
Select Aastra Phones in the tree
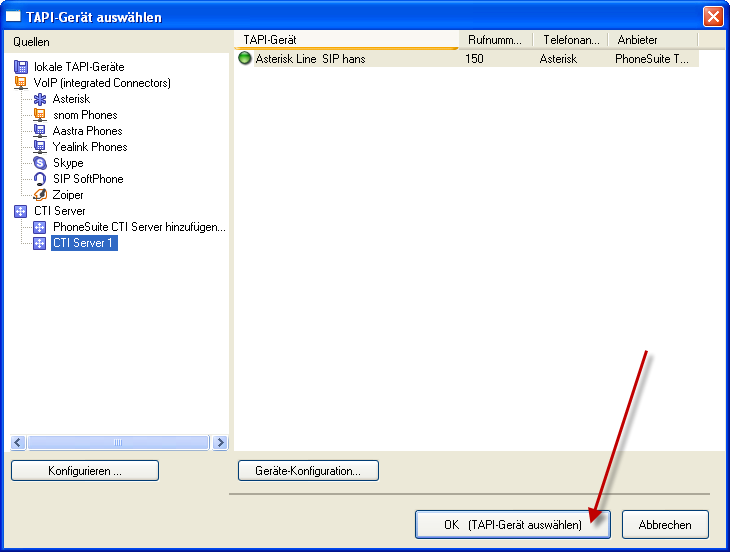pyautogui.click(x=87, y=131)
